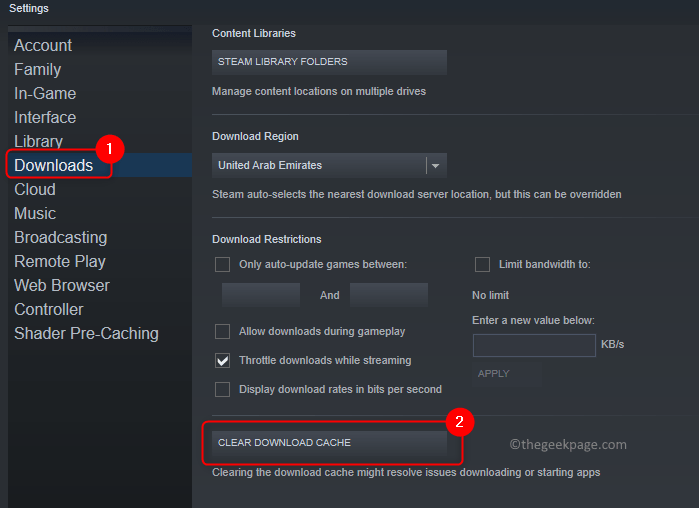
Task: Click the Settings window title
Action: (x=29, y=8)
